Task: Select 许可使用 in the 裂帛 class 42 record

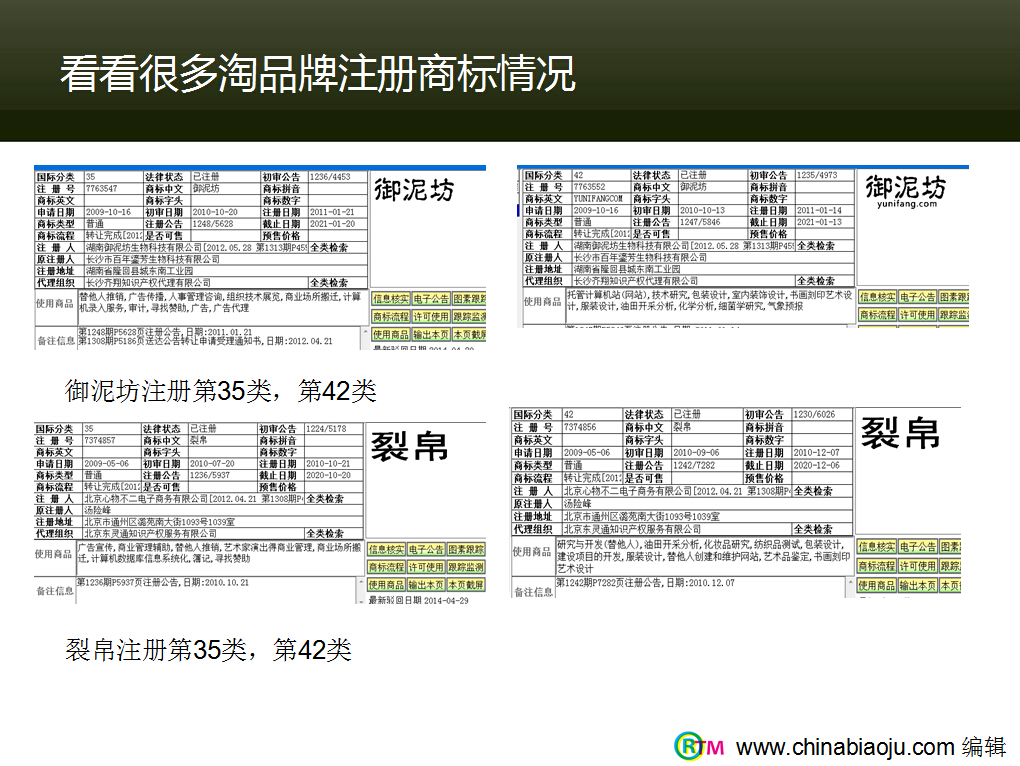Action: tap(918, 566)
